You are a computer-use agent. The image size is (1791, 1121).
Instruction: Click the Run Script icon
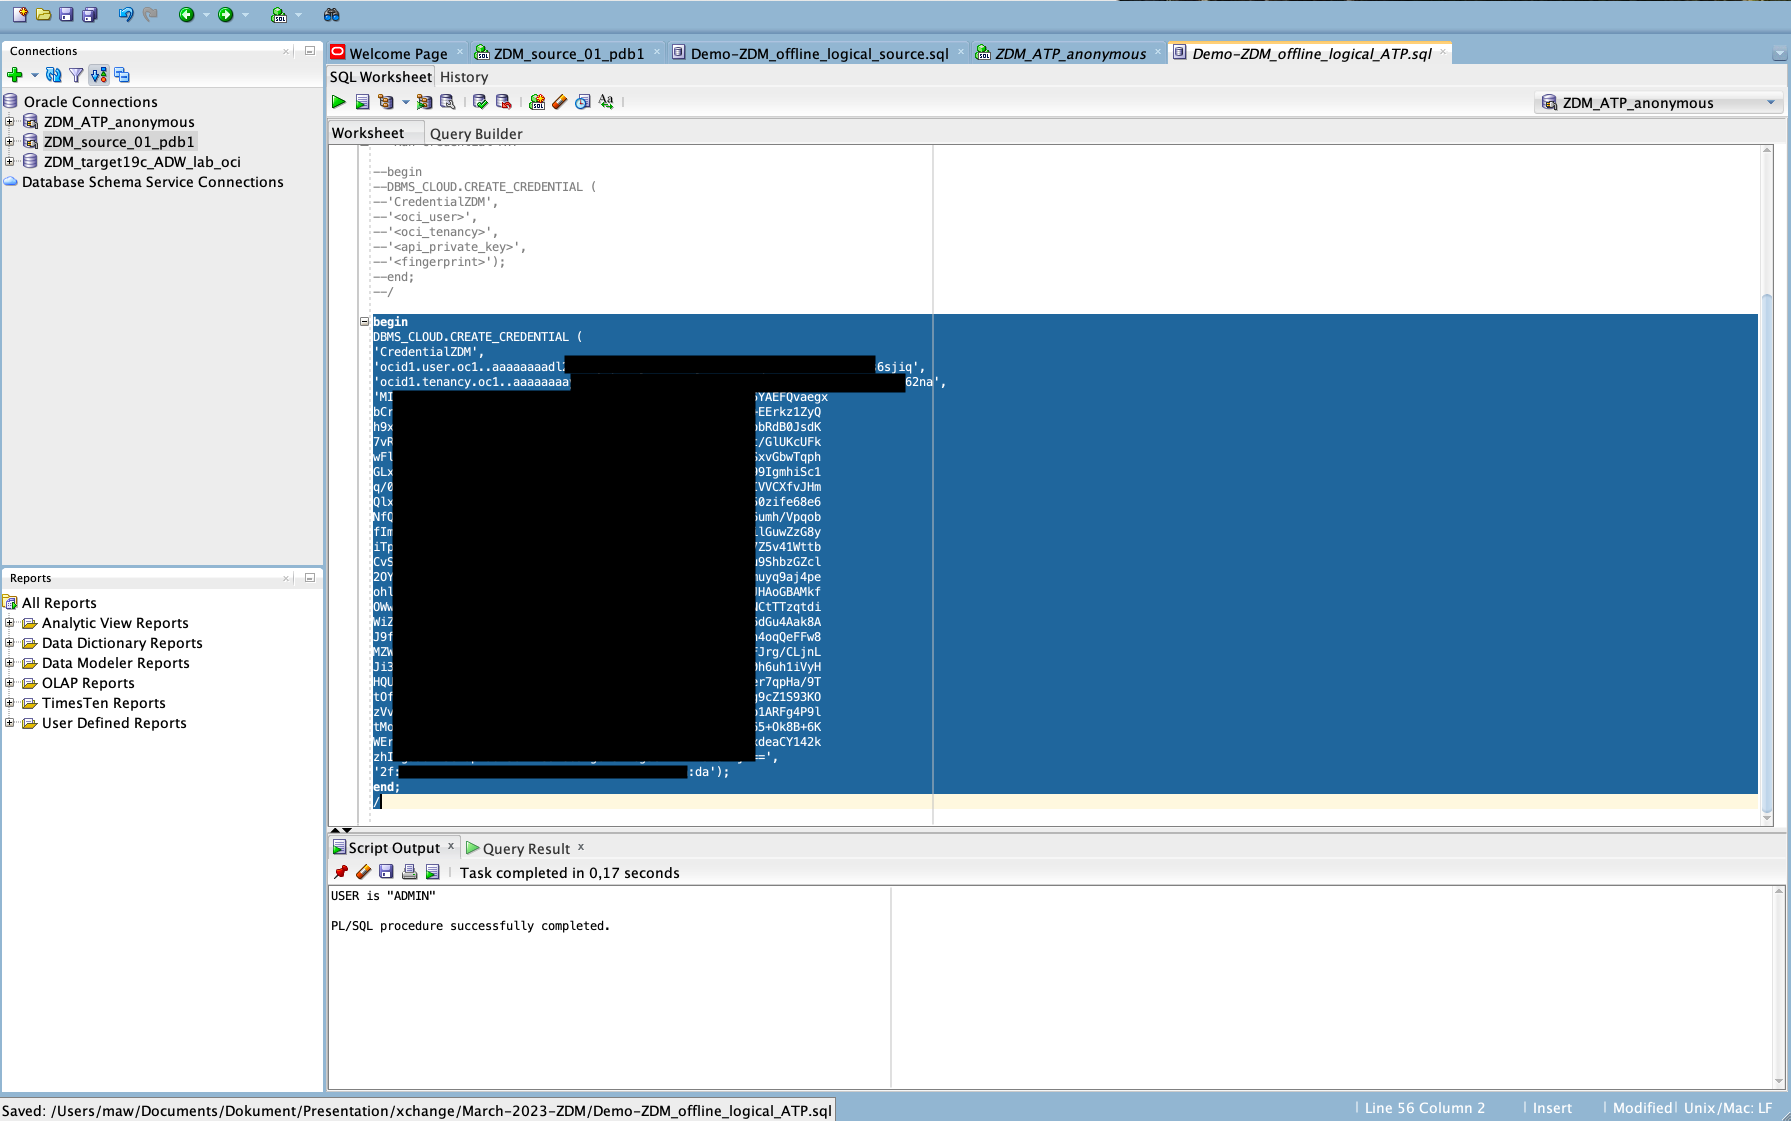click(x=362, y=102)
